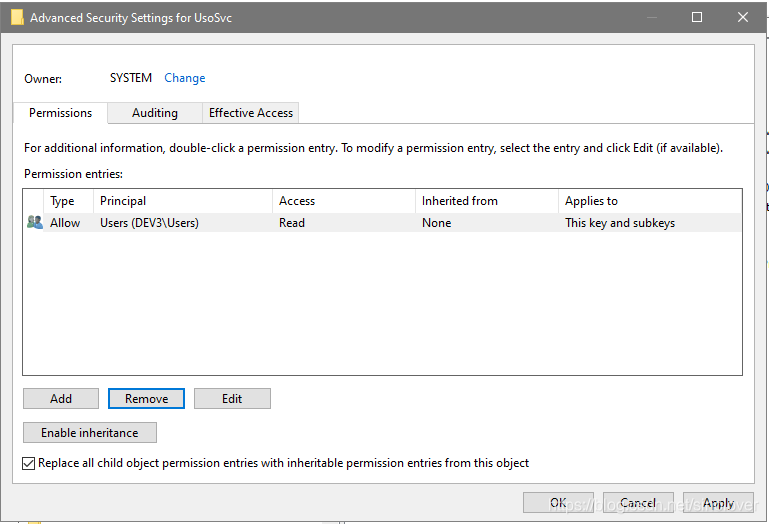
Task: Sort by the Principal column header
Action: (x=183, y=201)
